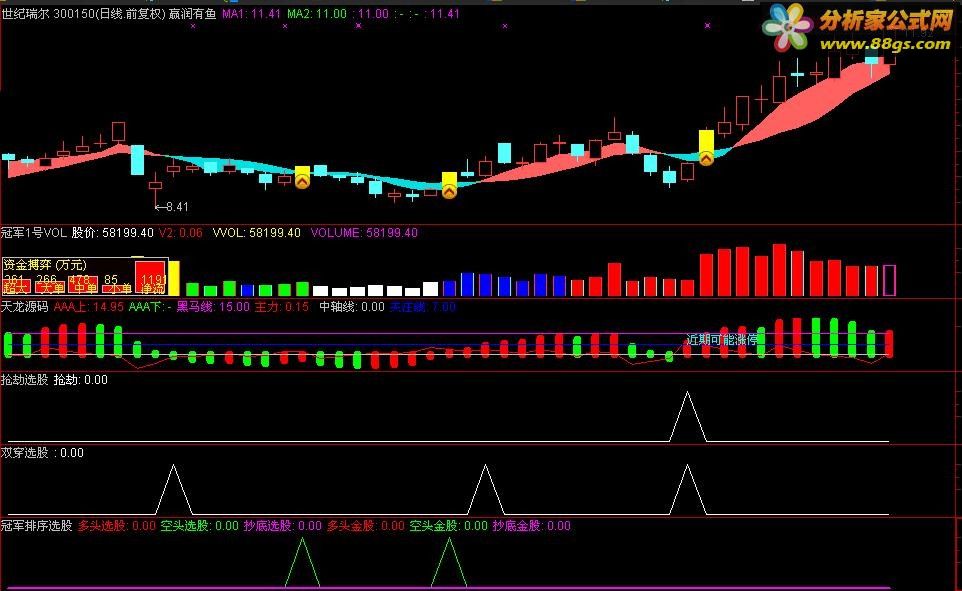Image resolution: width=962 pixels, height=591 pixels.
Task: Click the 净流 1191 red bar
Action: [x=150, y=277]
